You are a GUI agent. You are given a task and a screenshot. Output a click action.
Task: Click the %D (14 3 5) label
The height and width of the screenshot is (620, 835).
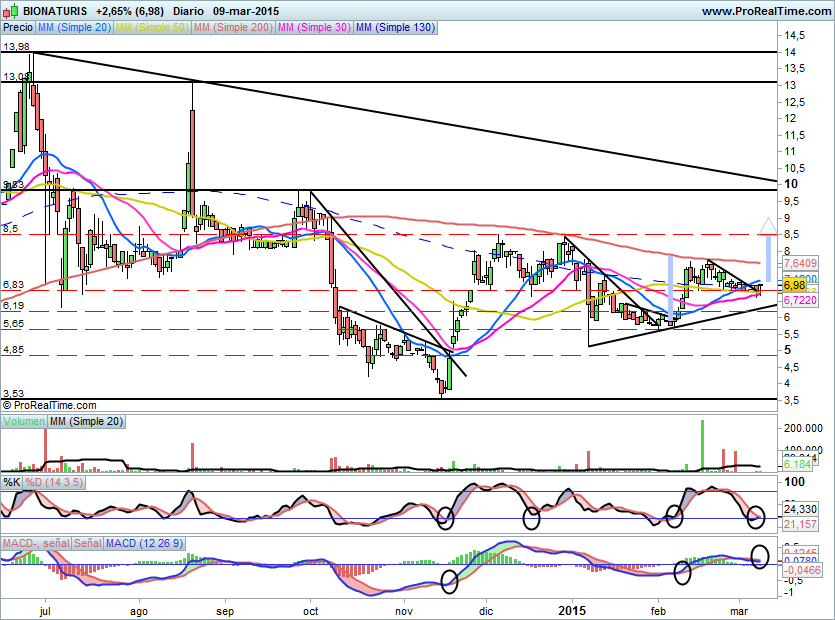pos(54,483)
